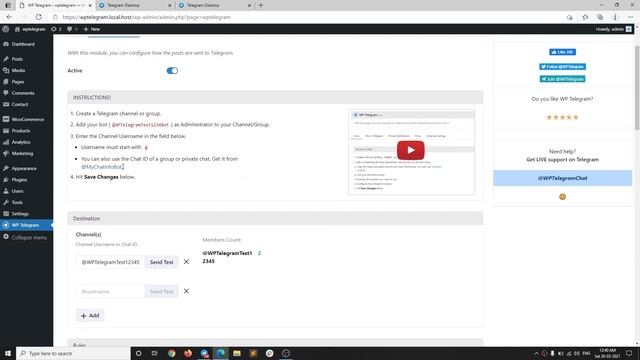The height and width of the screenshot is (360, 640).
Task: Open the updates icon in admin bar
Action: point(56,29)
